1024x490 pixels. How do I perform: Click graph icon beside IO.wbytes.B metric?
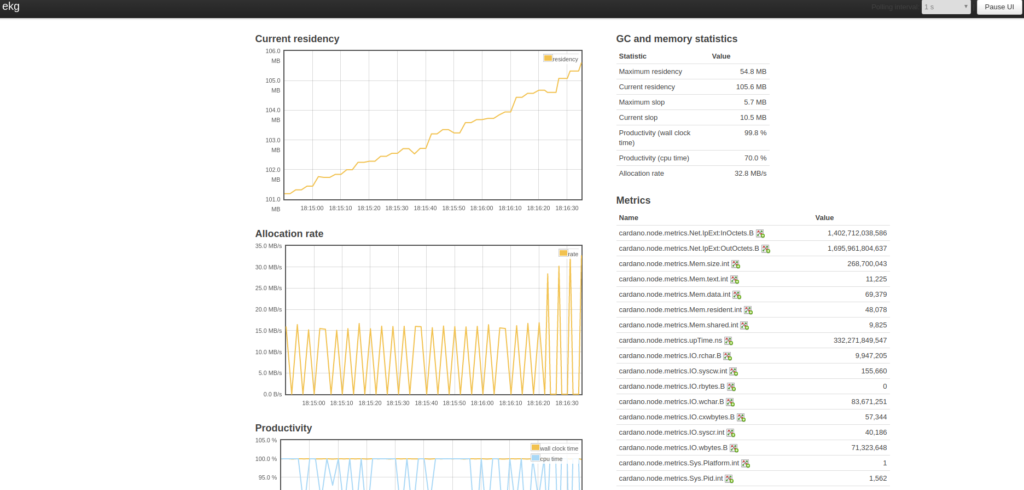[734, 448]
